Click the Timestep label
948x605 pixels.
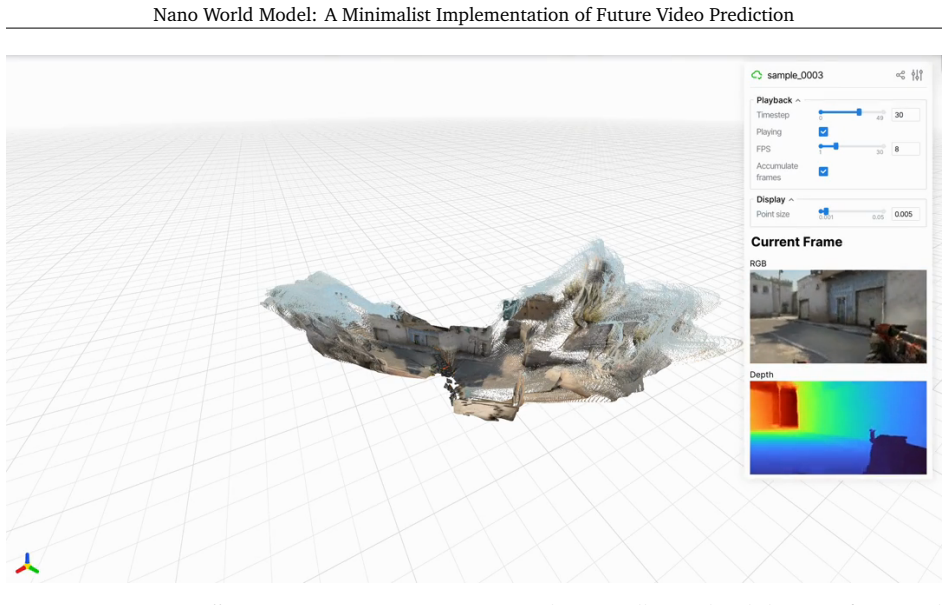(x=773, y=115)
